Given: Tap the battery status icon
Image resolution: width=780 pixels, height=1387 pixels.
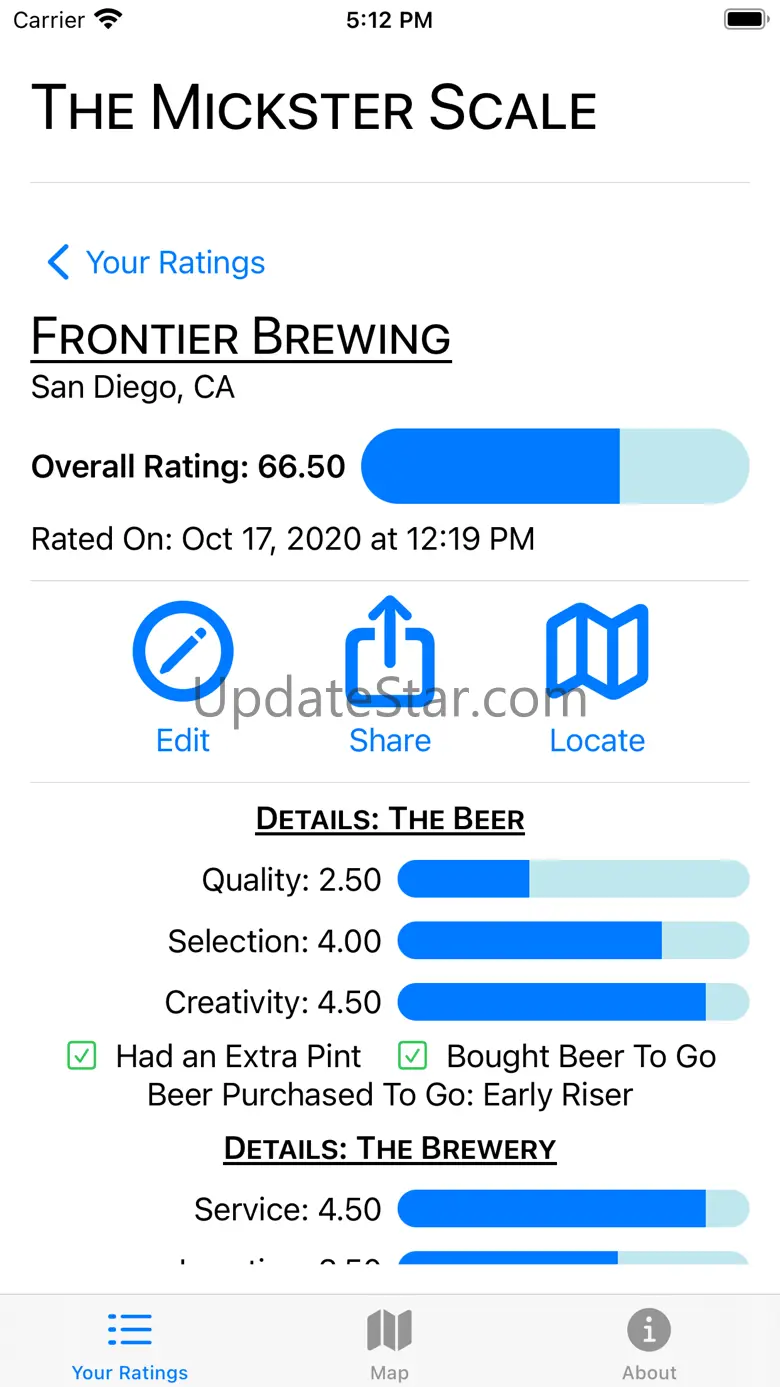Looking at the screenshot, I should pyautogui.click(x=744, y=20).
